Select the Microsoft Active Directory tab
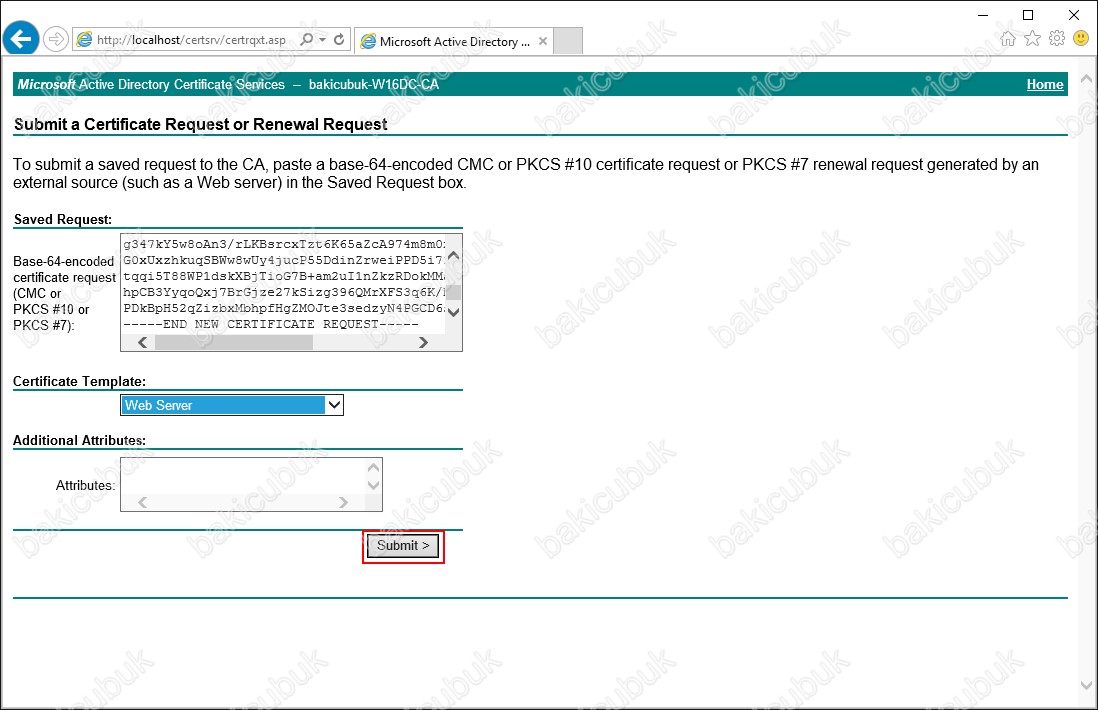 tap(454, 41)
